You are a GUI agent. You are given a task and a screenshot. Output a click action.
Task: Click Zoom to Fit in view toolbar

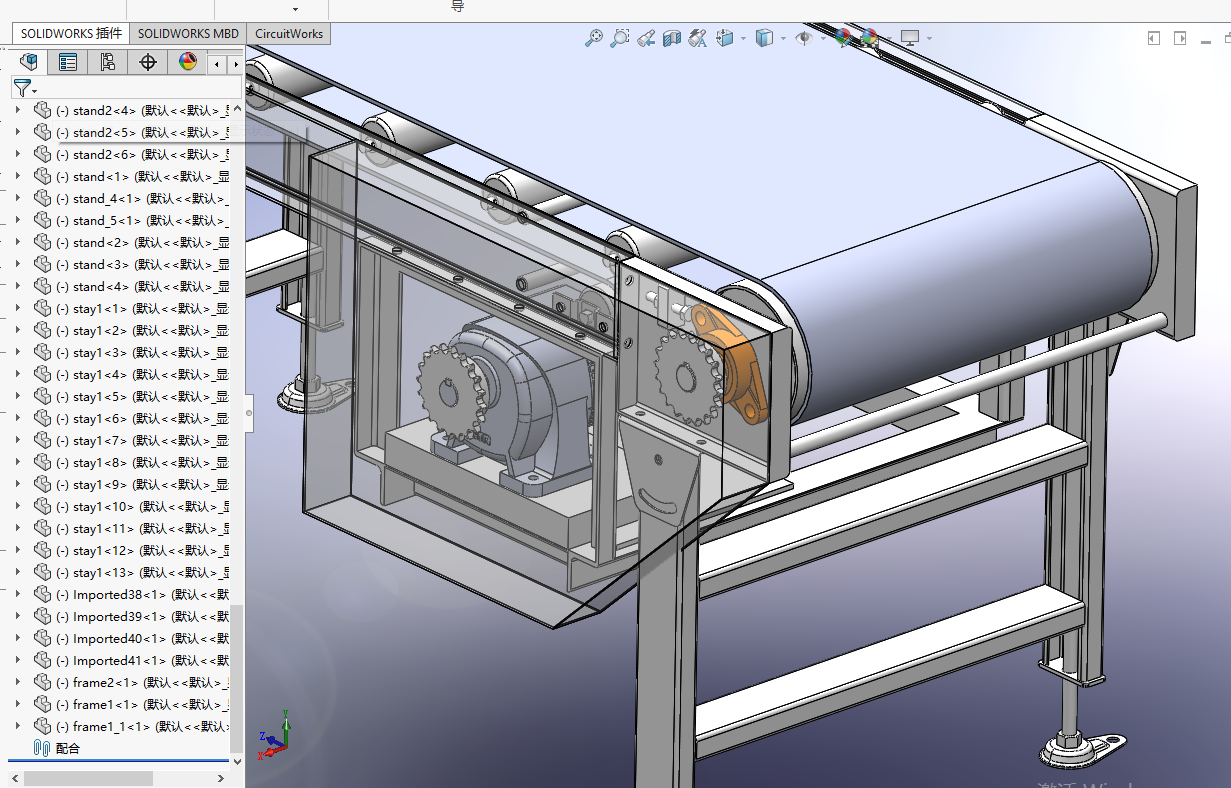[594, 38]
